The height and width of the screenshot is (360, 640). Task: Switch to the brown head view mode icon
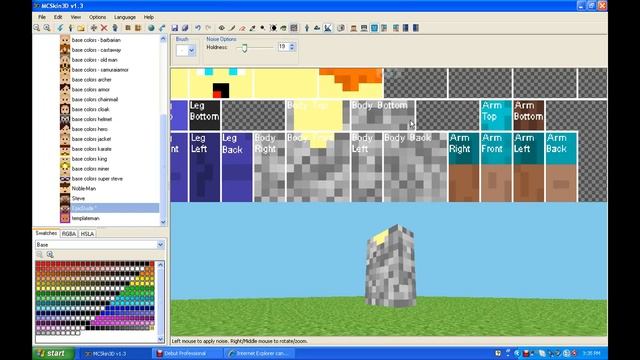353,28
